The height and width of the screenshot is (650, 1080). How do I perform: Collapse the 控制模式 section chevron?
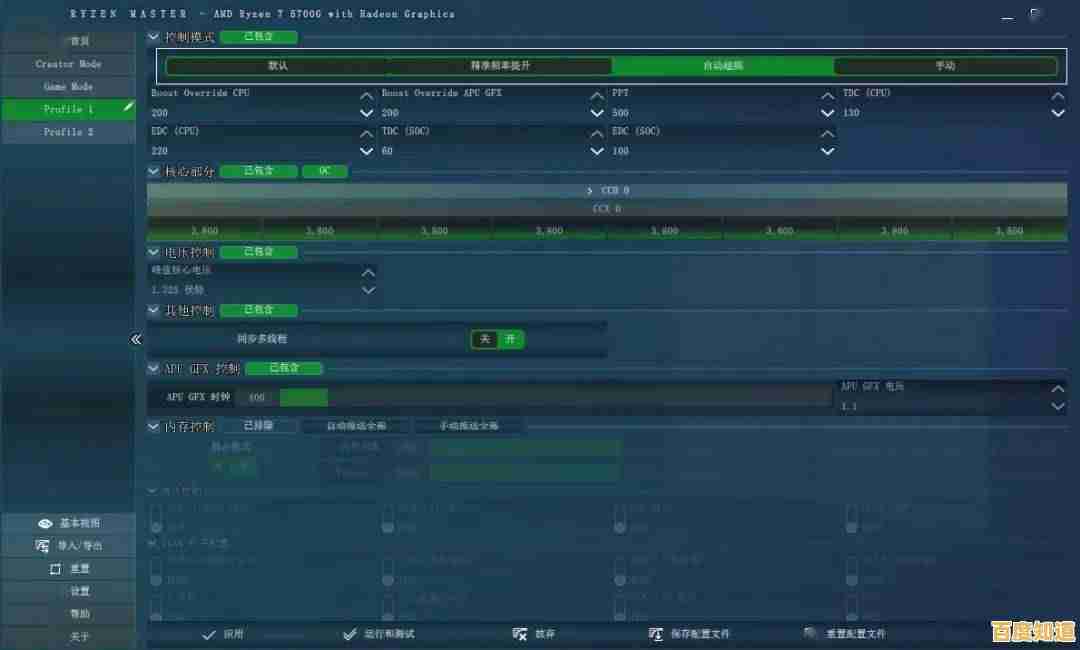click(154, 37)
